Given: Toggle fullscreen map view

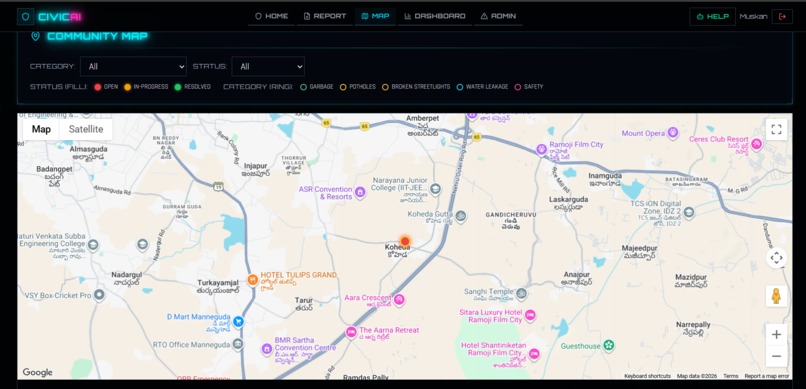Looking at the screenshot, I should (x=776, y=129).
